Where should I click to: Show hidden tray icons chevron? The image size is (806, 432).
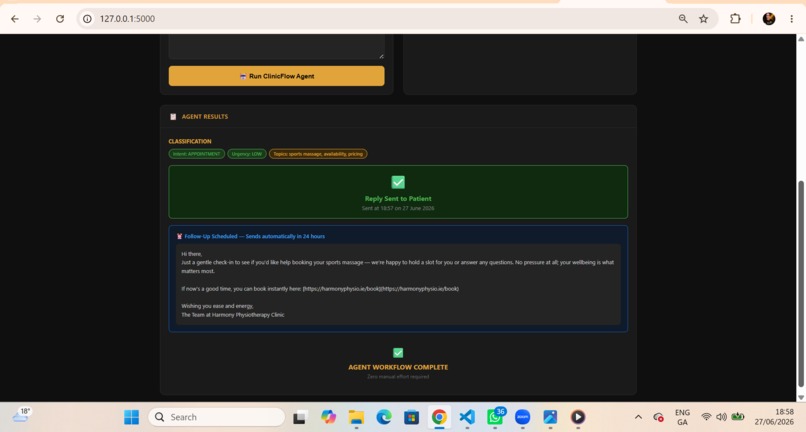tap(638, 417)
